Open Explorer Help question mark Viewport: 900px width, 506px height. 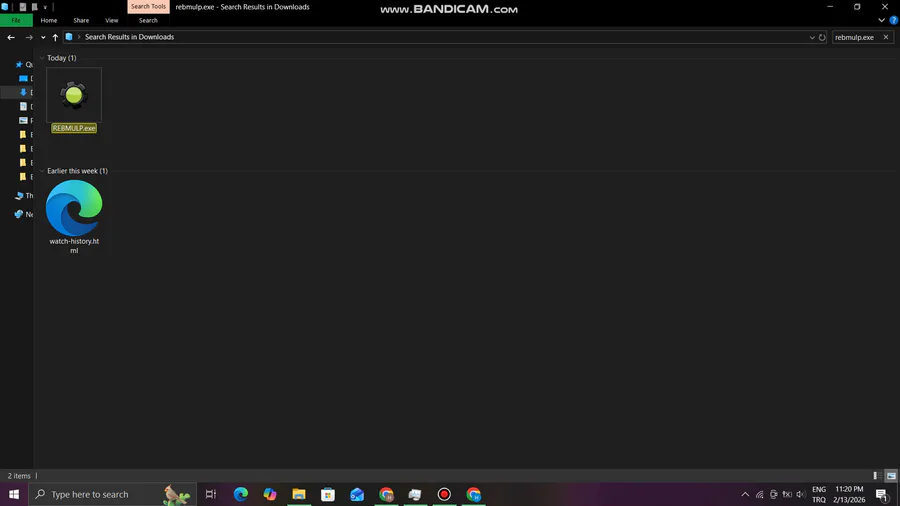click(893, 20)
